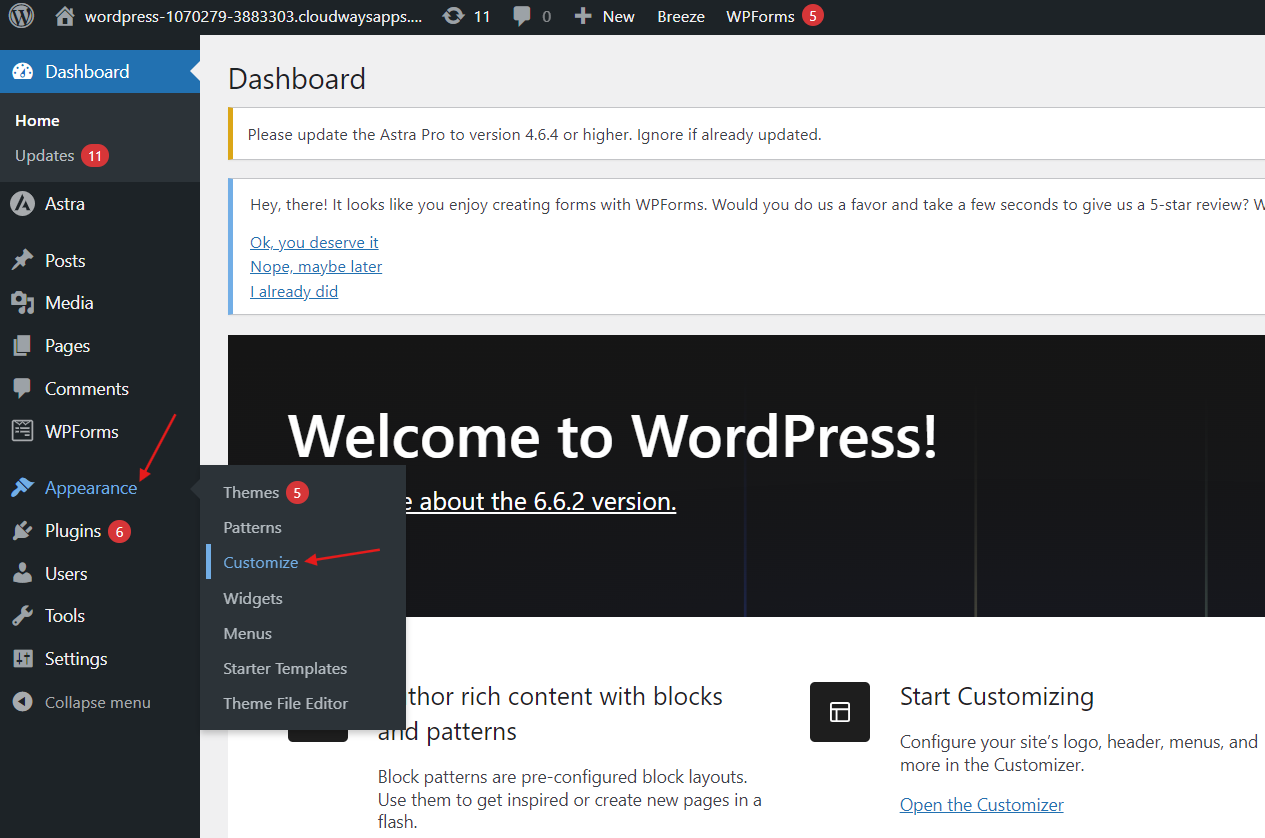Open the Astra theme menu icon
Image resolution: width=1265 pixels, height=838 pixels.
click(x=22, y=203)
